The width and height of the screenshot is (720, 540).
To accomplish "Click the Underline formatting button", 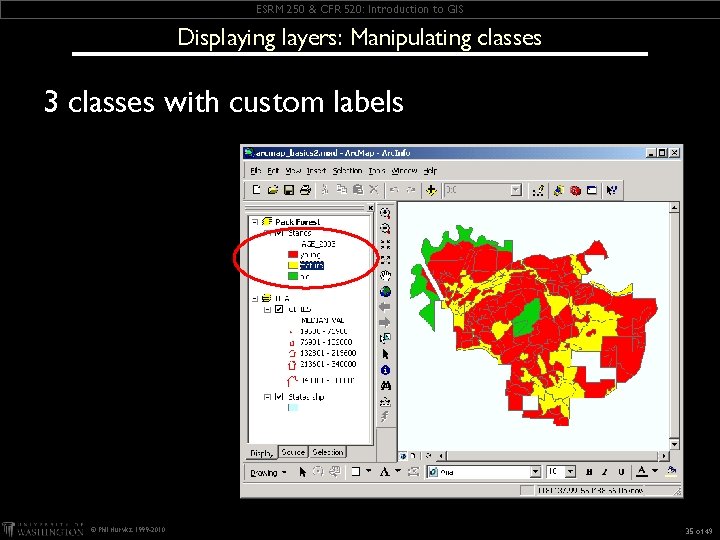I will 621,472.
